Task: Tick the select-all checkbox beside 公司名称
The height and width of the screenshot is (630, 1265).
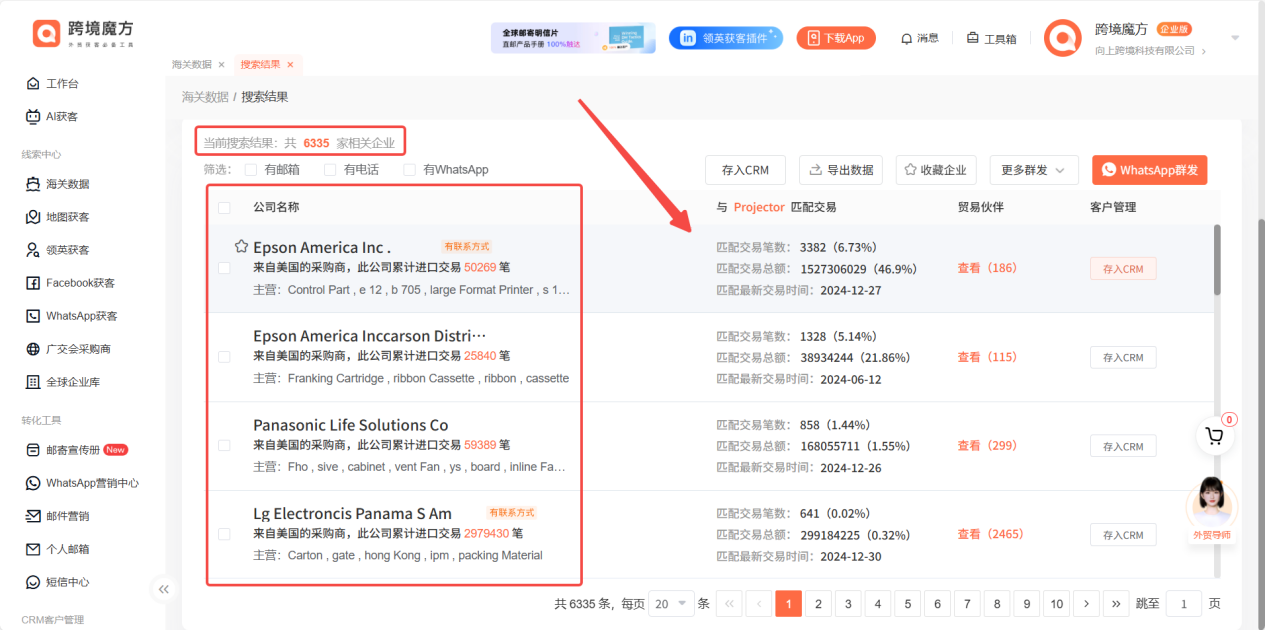Action: pos(224,208)
